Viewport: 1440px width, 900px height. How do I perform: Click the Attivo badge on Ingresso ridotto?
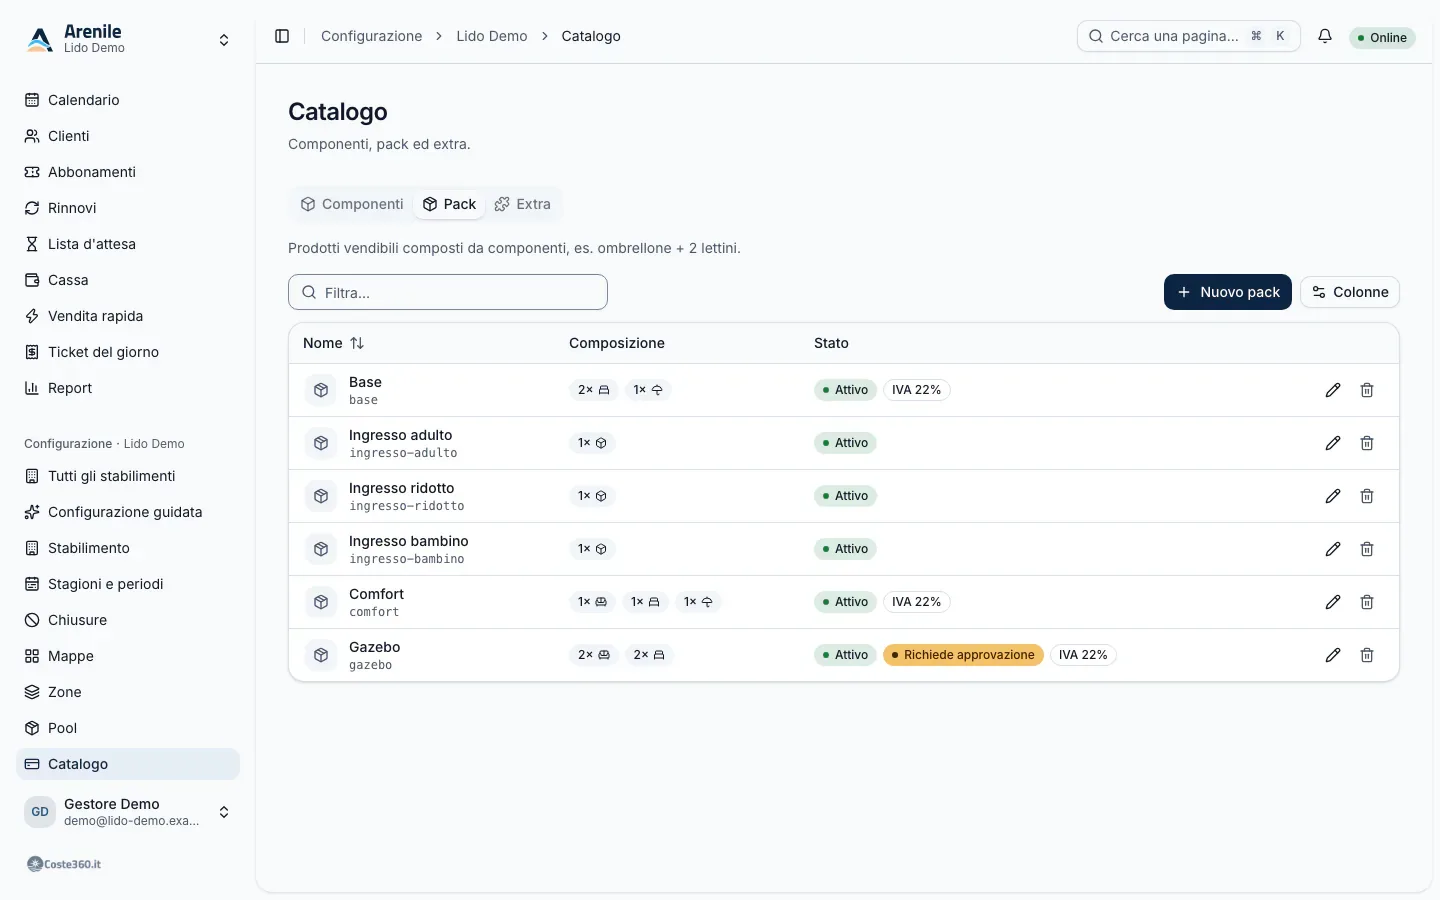[845, 496]
